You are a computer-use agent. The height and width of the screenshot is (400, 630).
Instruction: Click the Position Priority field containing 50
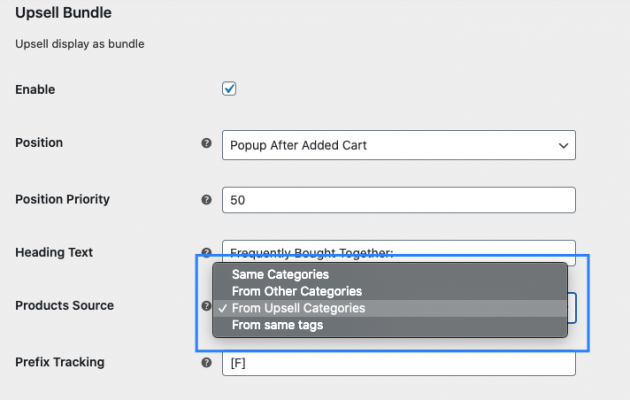pos(398,200)
